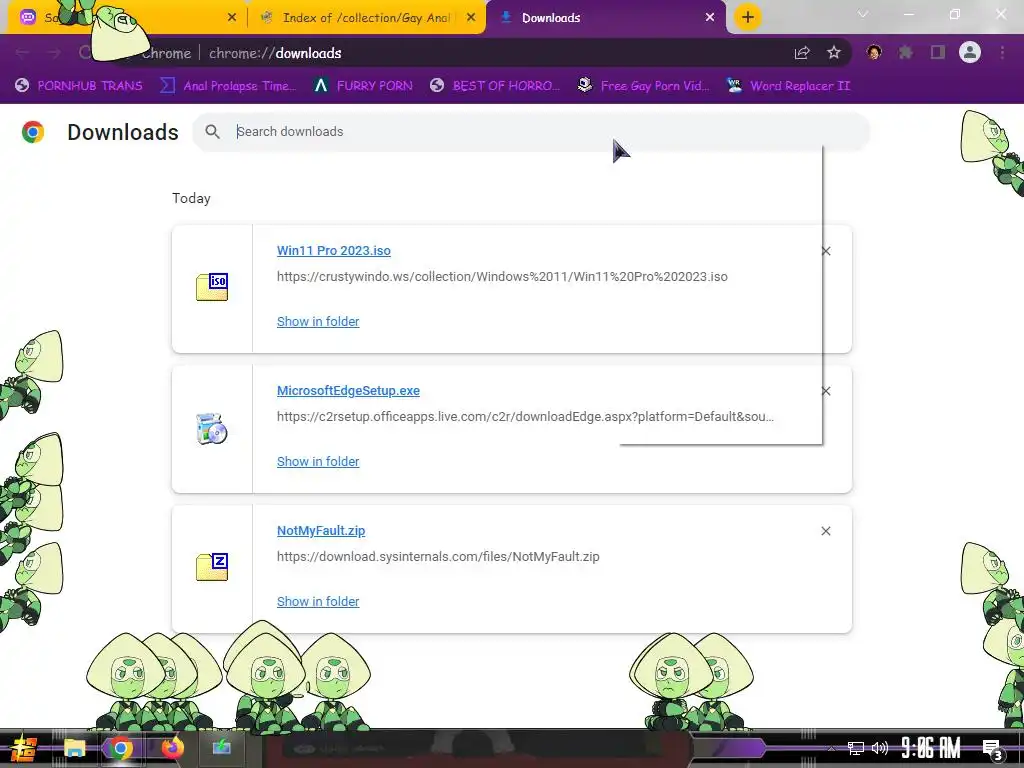The width and height of the screenshot is (1024, 768).
Task: Click the taskbar clock showing 9:06 AM
Action: point(931,748)
